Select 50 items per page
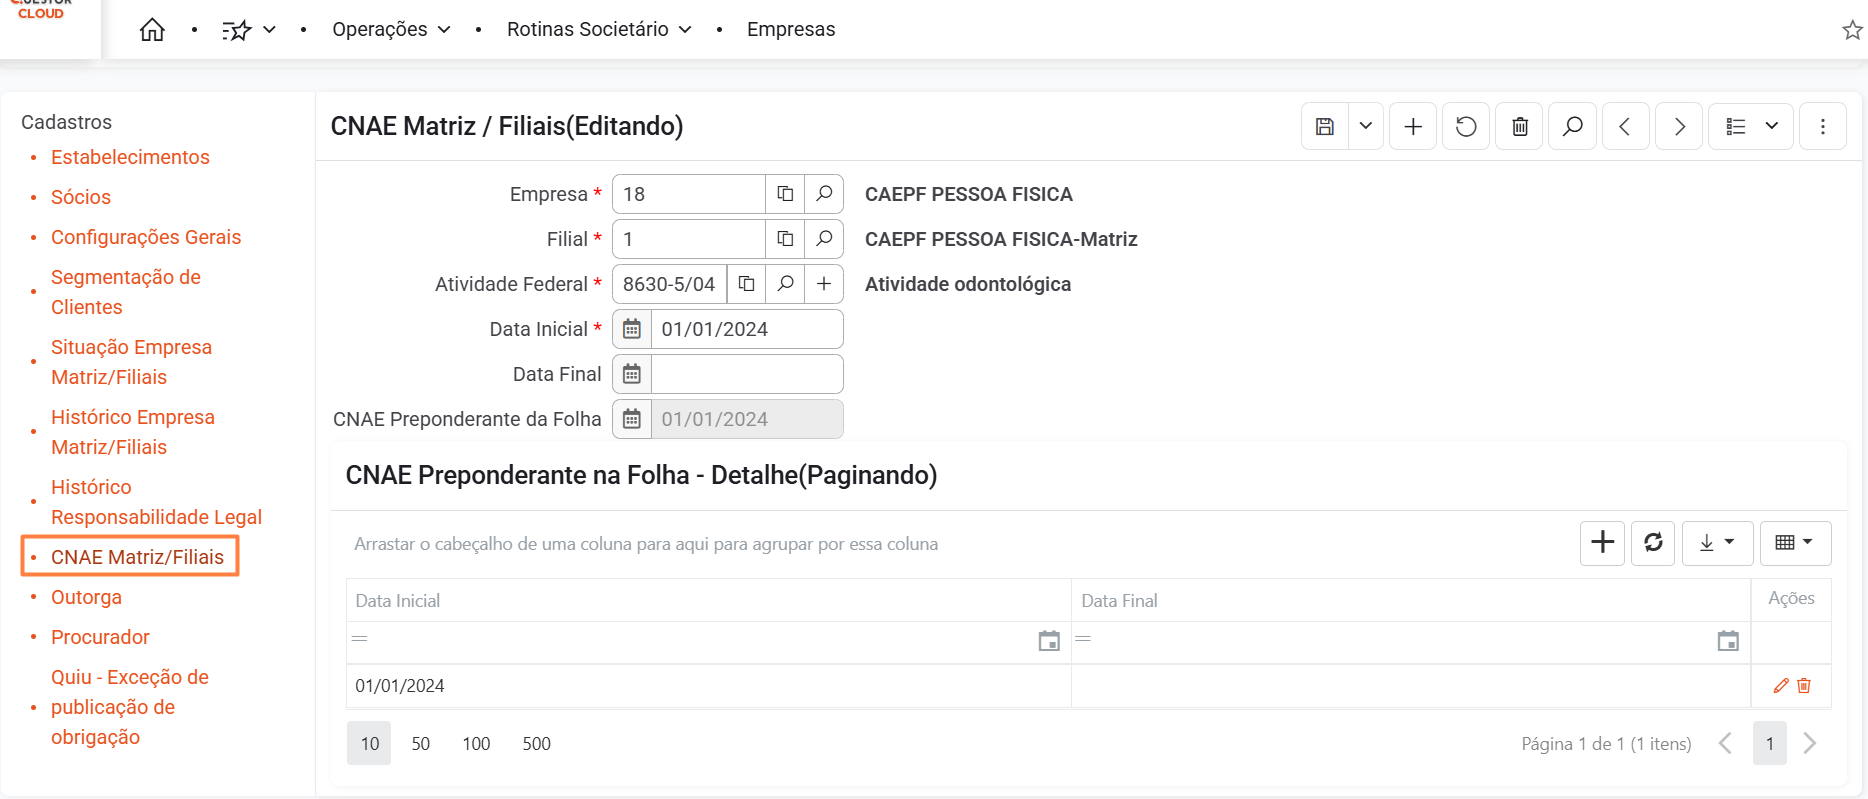1868x799 pixels. coord(421,744)
